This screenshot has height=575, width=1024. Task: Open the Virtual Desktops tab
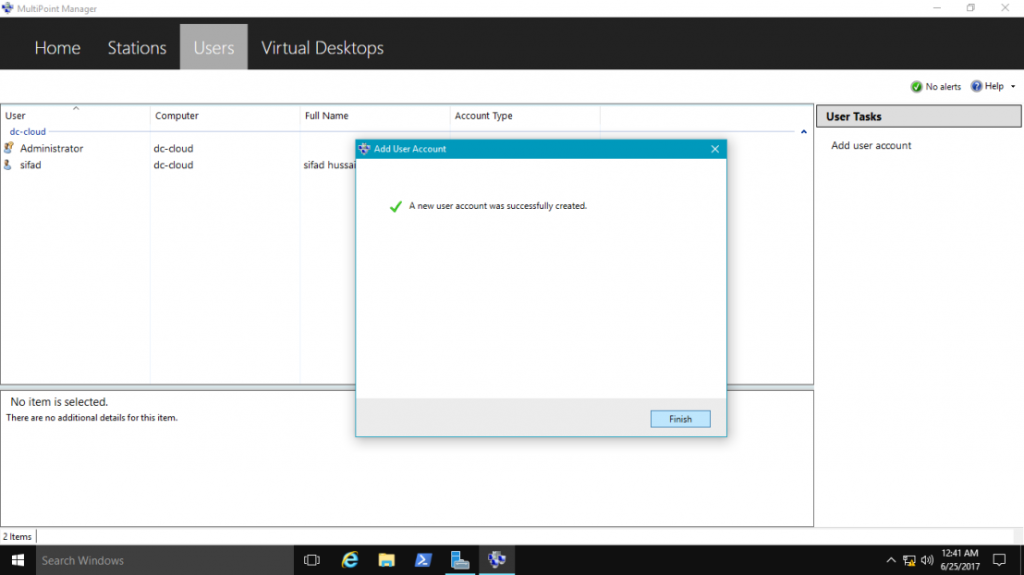tap(322, 48)
